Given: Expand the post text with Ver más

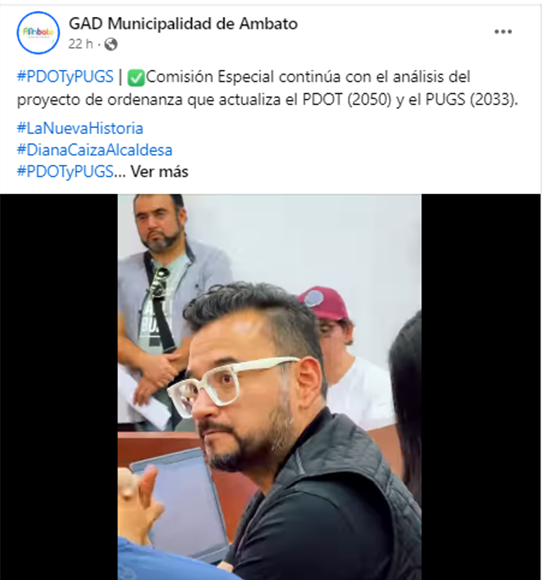Looking at the screenshot, I should point(159,172).
